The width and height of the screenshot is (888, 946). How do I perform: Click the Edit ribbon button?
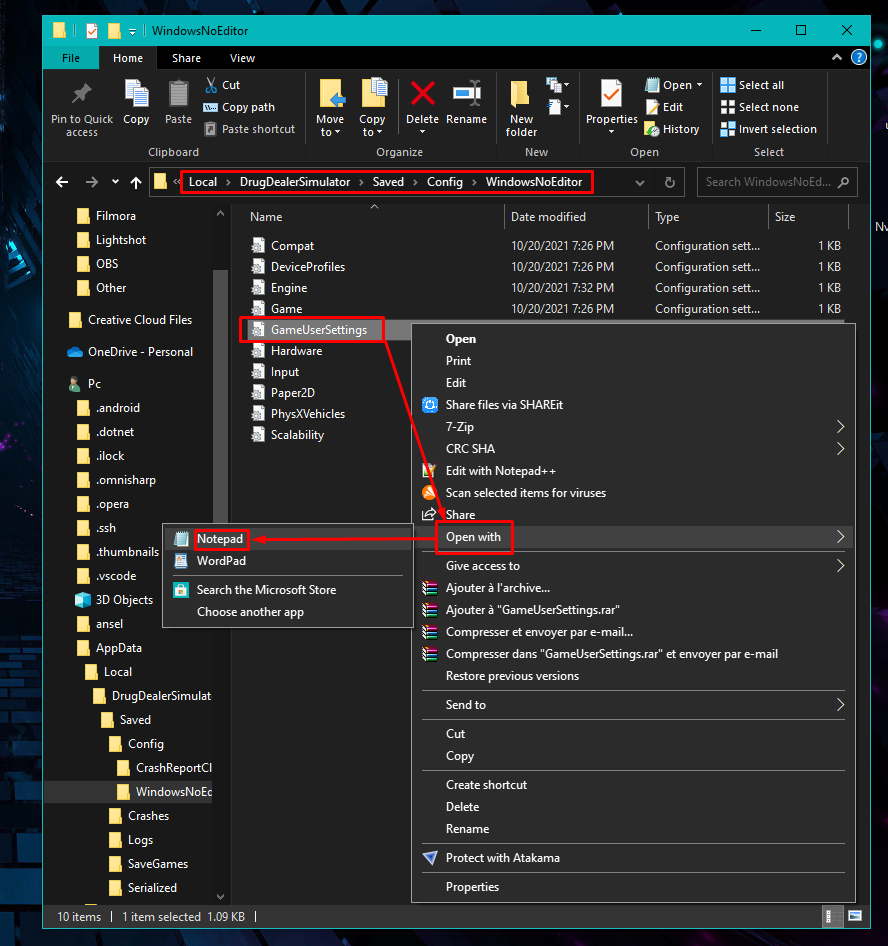point(664,107)
